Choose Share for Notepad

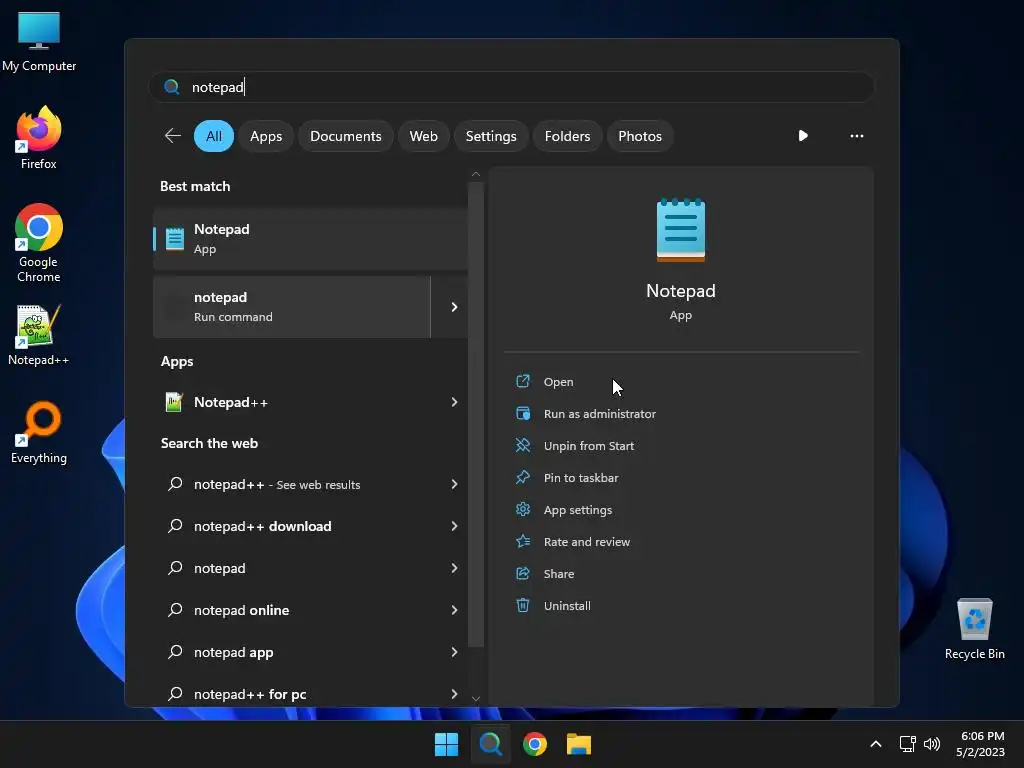558,574
